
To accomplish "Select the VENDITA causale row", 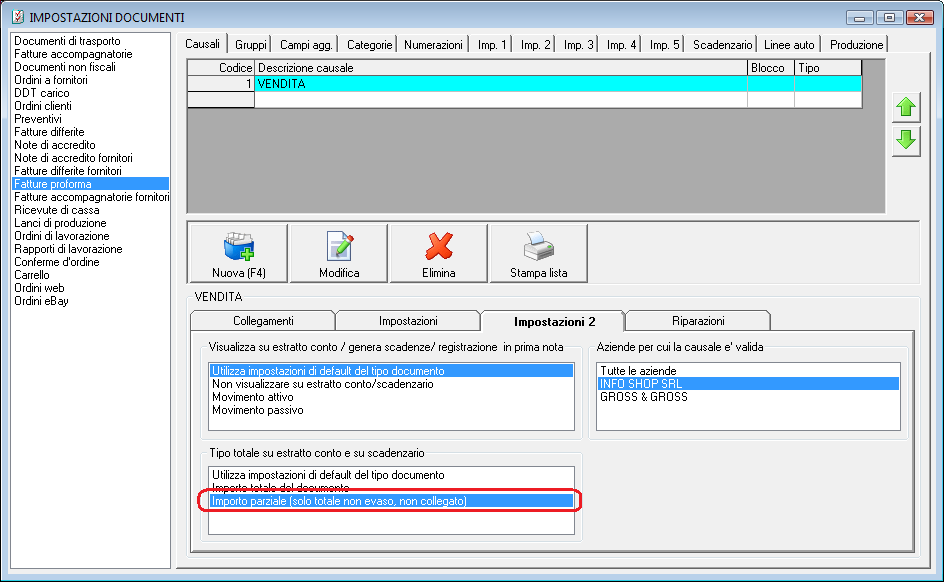I will pyautogui.click(x=524, y=84).
